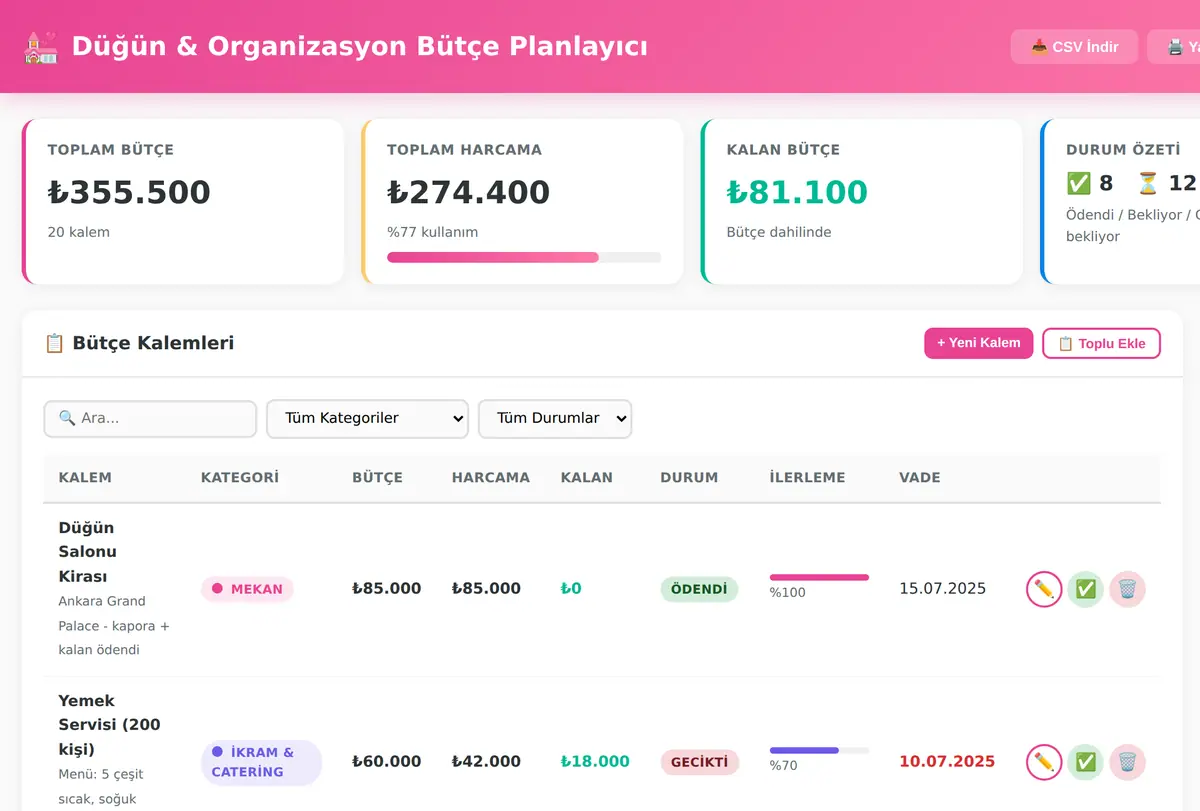The height and width of the screenshot is (811, 1200).
Task: Mark Yemek Servisi as paid
Action: coord(1086,762)
